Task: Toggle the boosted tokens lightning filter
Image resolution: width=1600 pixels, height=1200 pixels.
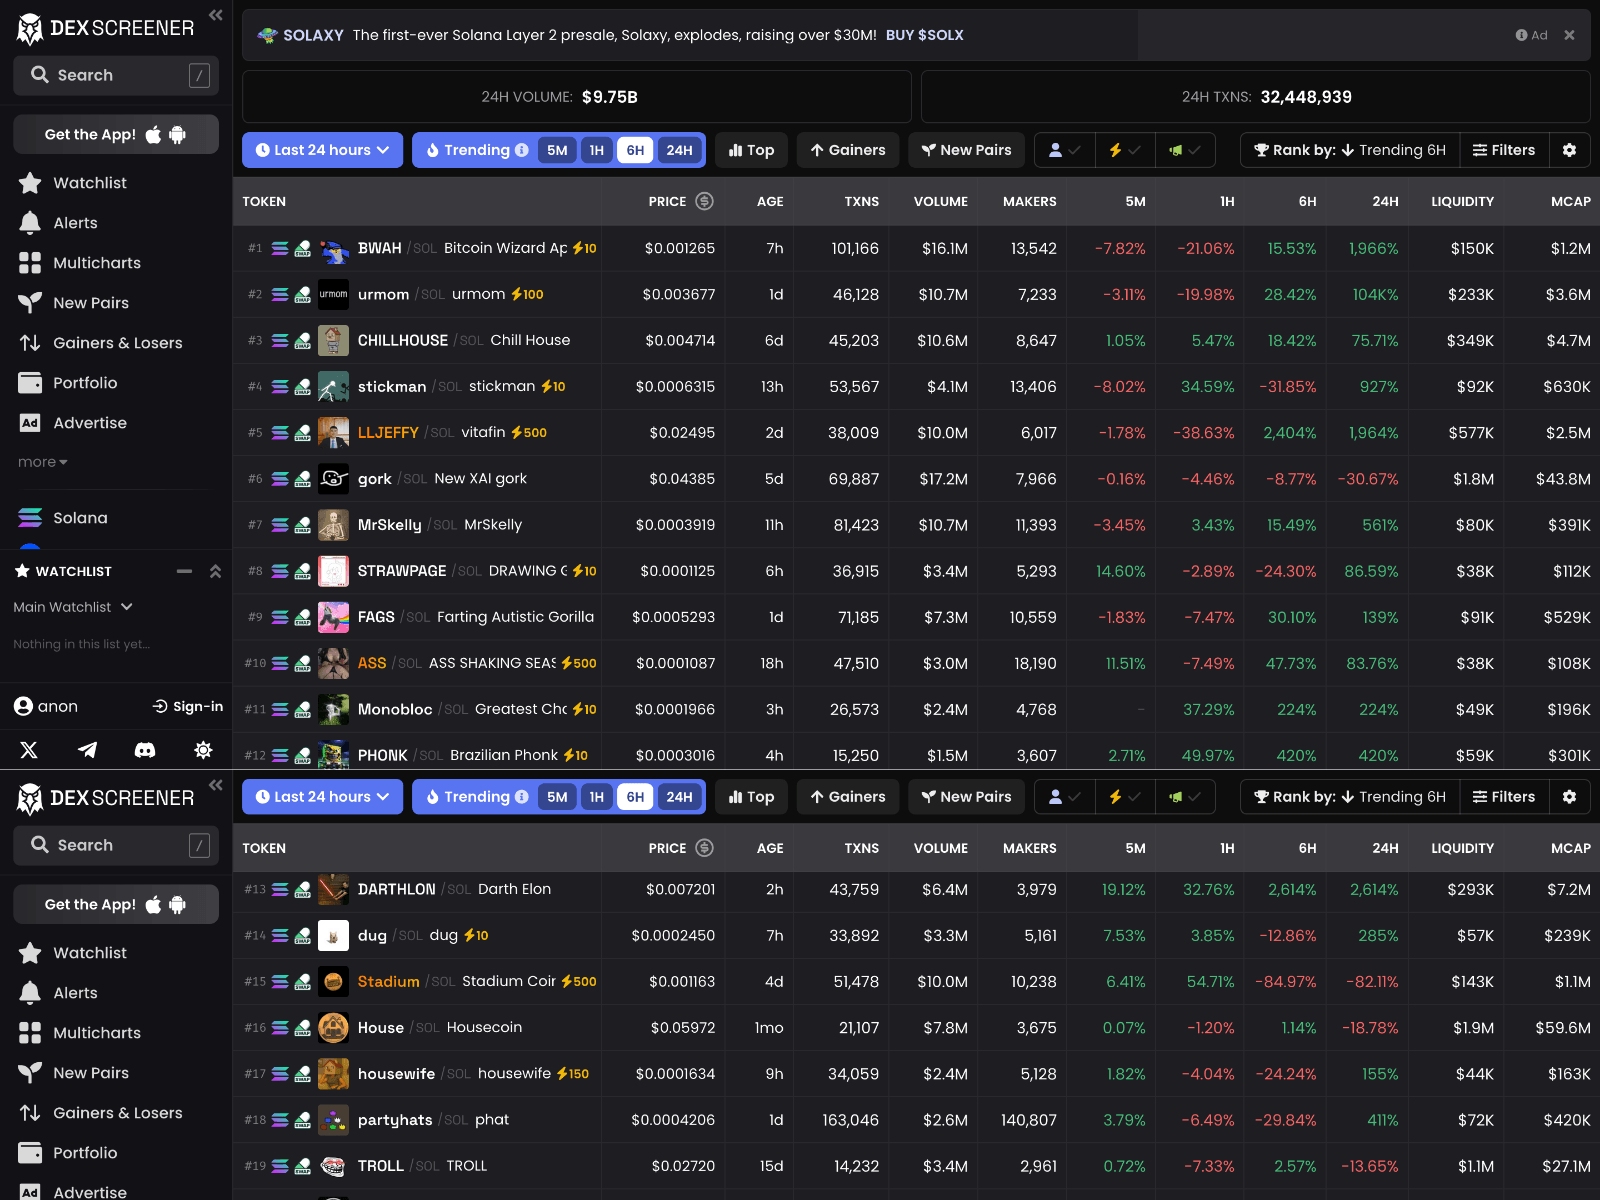Action: pos(1125,150)
